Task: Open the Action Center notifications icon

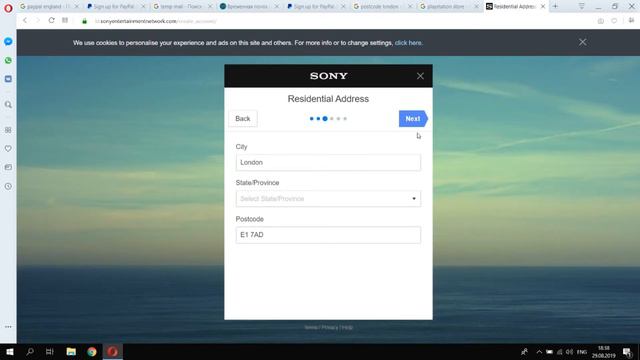Action: click(627, 352)
